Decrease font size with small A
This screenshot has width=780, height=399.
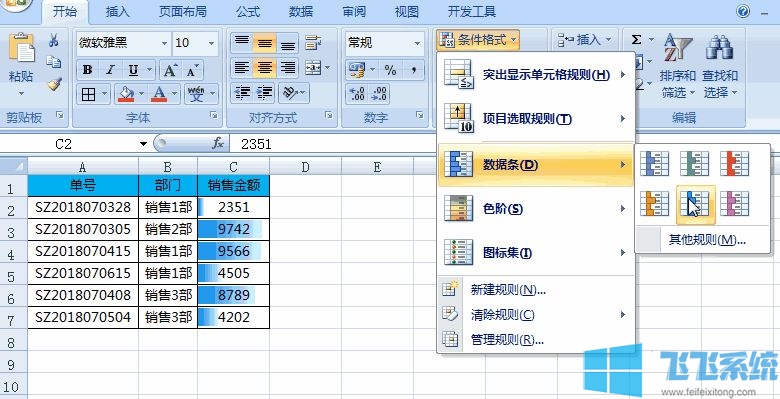coord(192,70)
